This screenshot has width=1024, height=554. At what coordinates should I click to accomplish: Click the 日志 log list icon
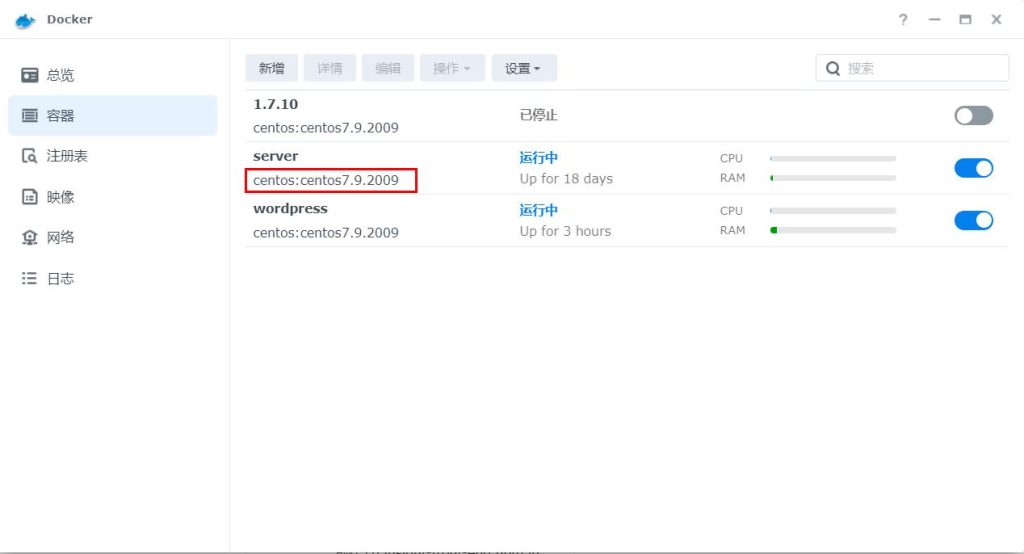pos(30,279)
